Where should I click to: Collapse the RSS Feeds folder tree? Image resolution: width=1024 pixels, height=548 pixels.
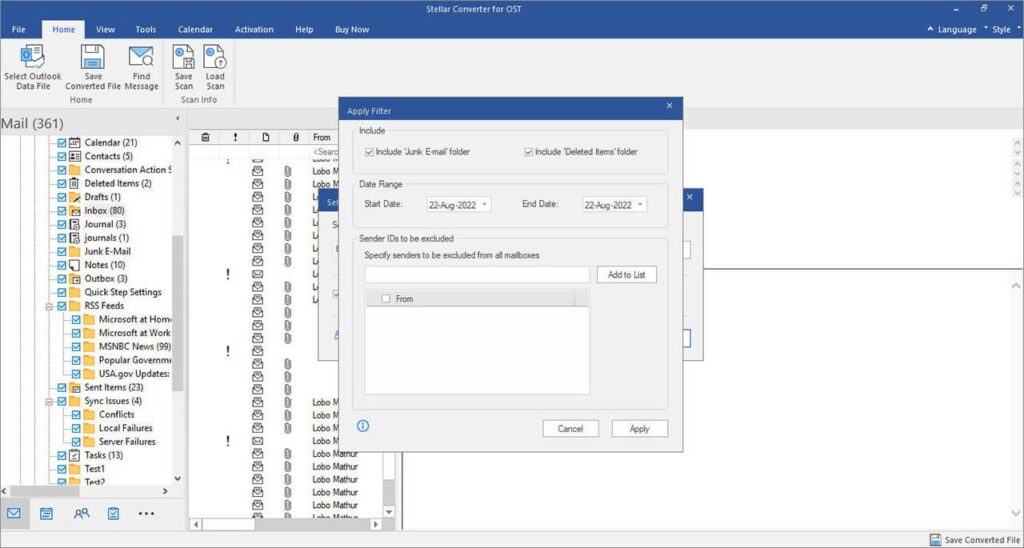pos(48,306)
